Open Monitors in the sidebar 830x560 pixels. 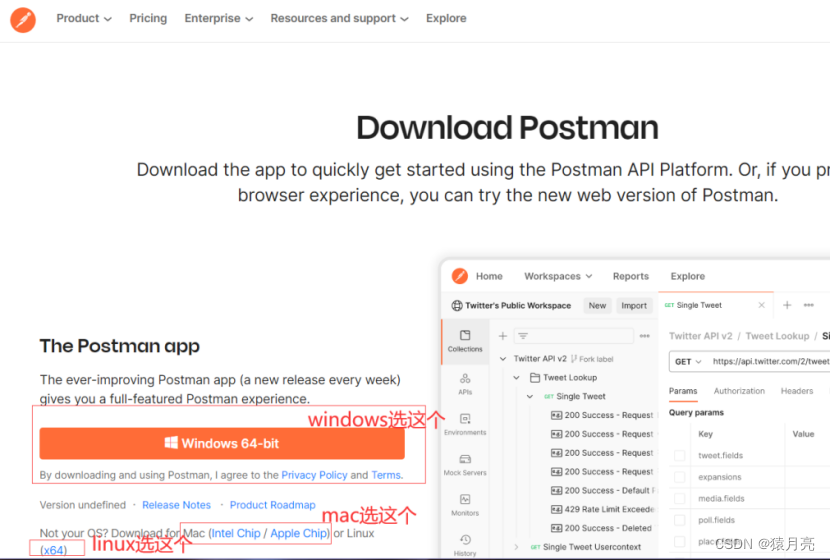coord(465,505)
